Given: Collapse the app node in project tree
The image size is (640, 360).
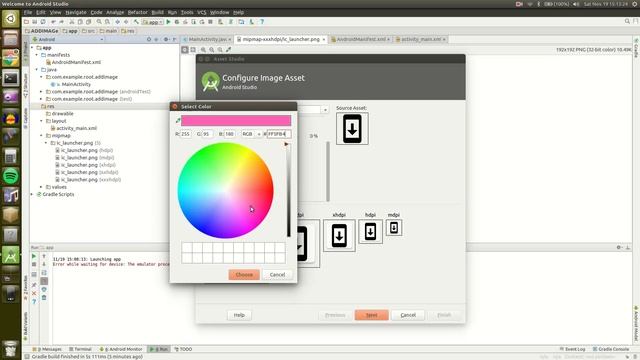Looking at the screenshot, I should coord(32,47).
